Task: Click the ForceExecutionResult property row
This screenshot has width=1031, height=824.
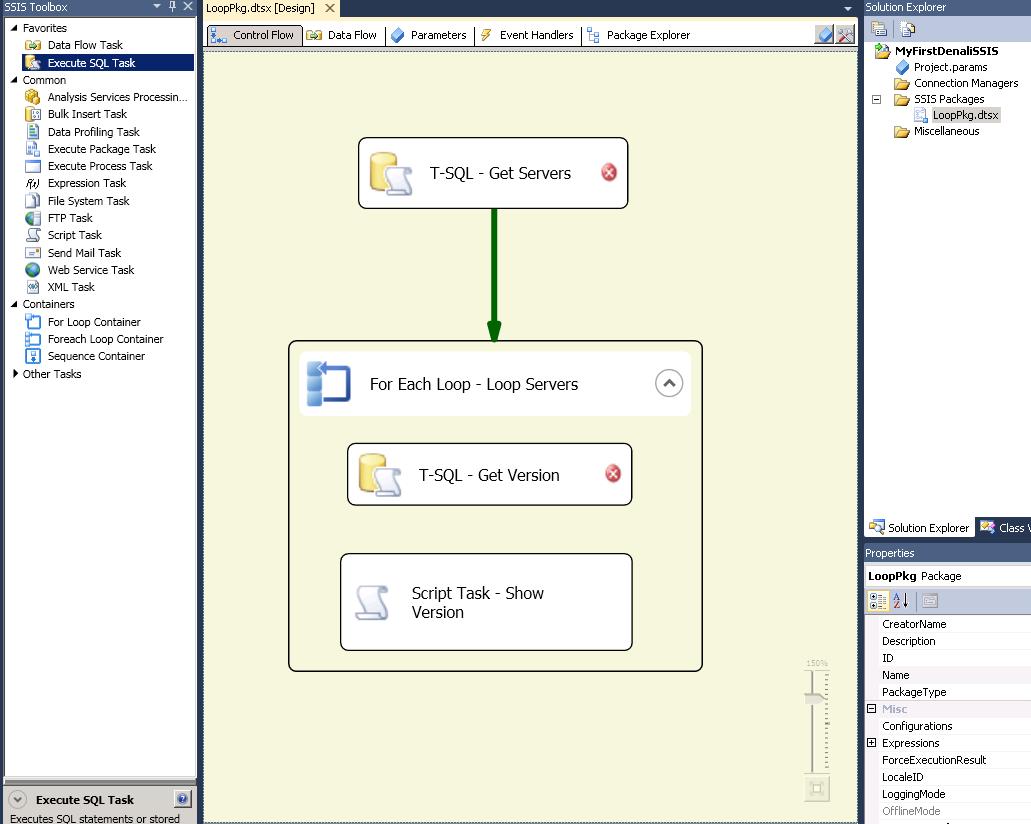Action: (948, 760)
